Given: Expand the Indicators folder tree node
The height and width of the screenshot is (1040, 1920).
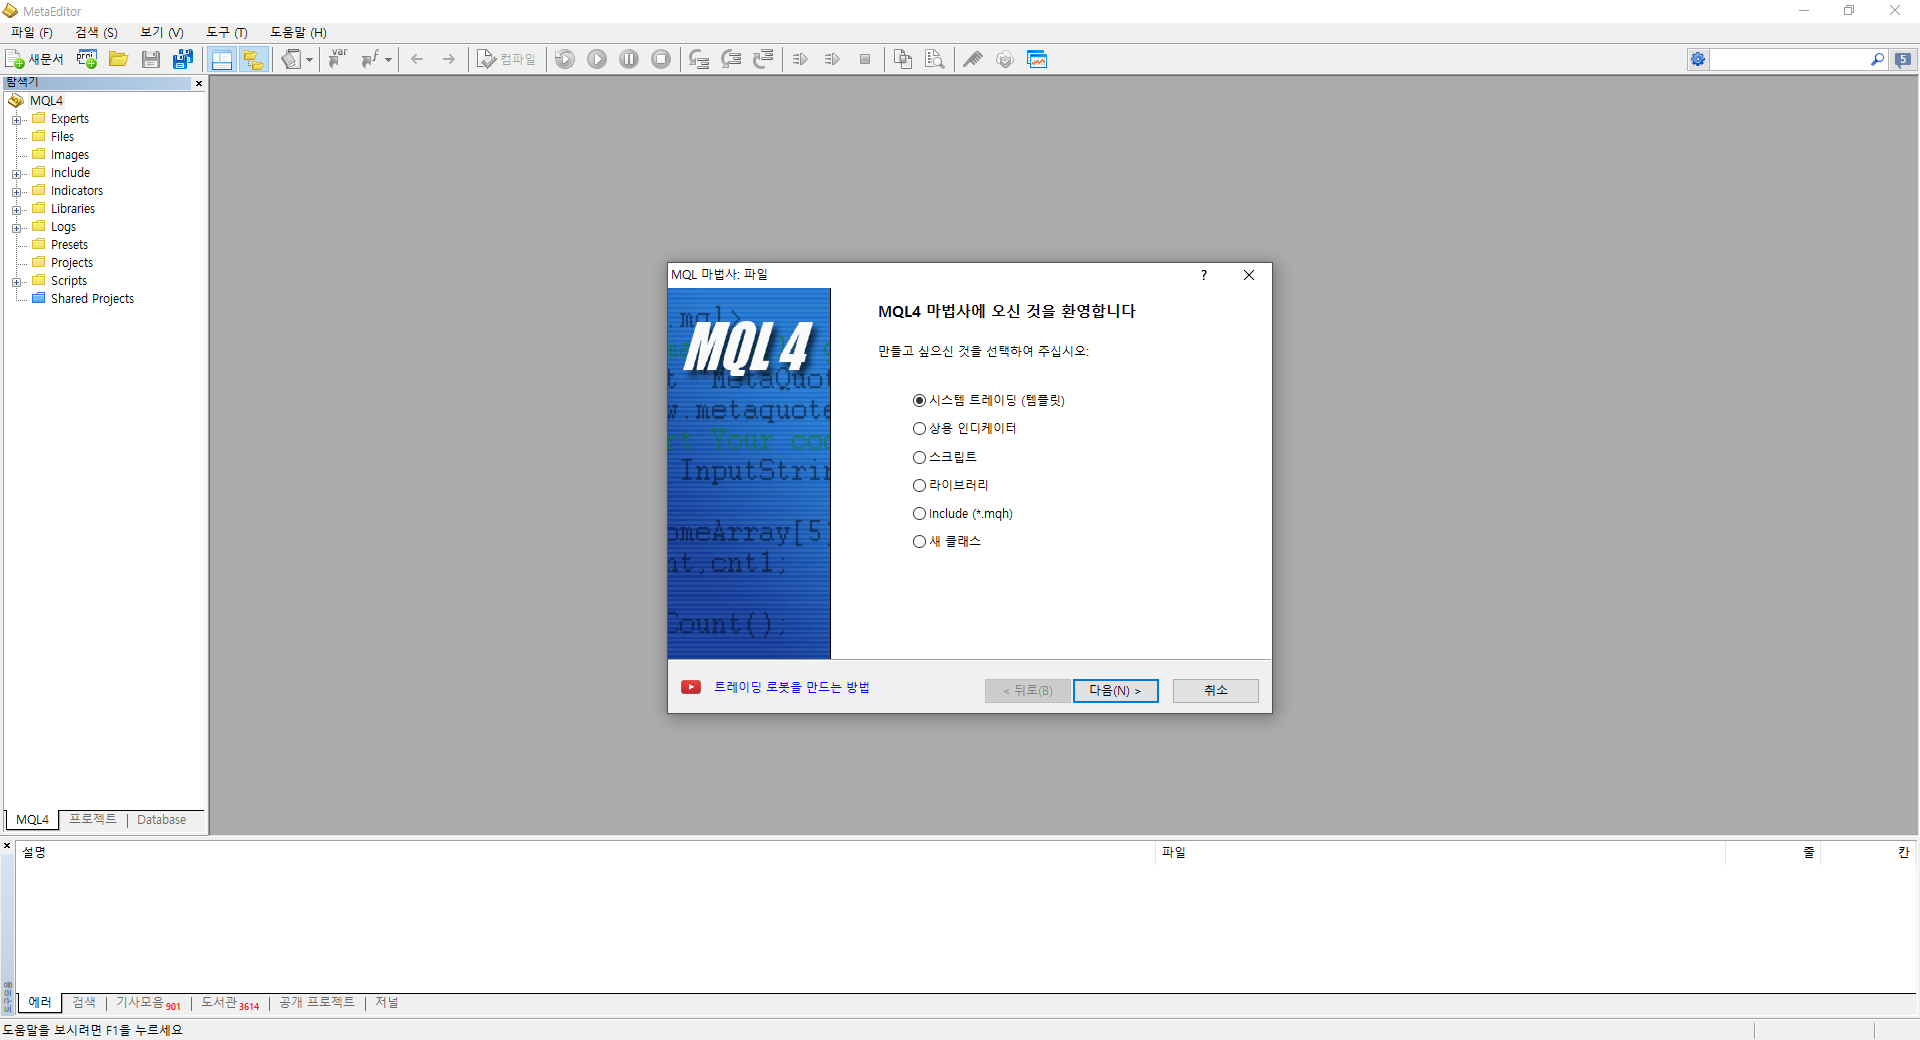Looking at the screenshot, I should (x=16, y=192).
